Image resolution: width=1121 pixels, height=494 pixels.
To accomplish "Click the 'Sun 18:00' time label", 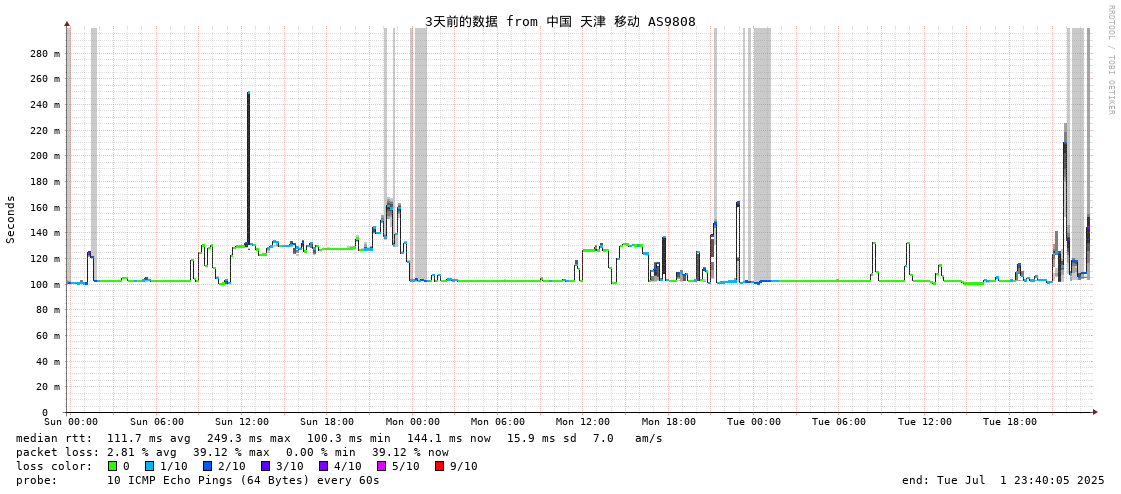I will pyautogui.click(x=327, y=422).
